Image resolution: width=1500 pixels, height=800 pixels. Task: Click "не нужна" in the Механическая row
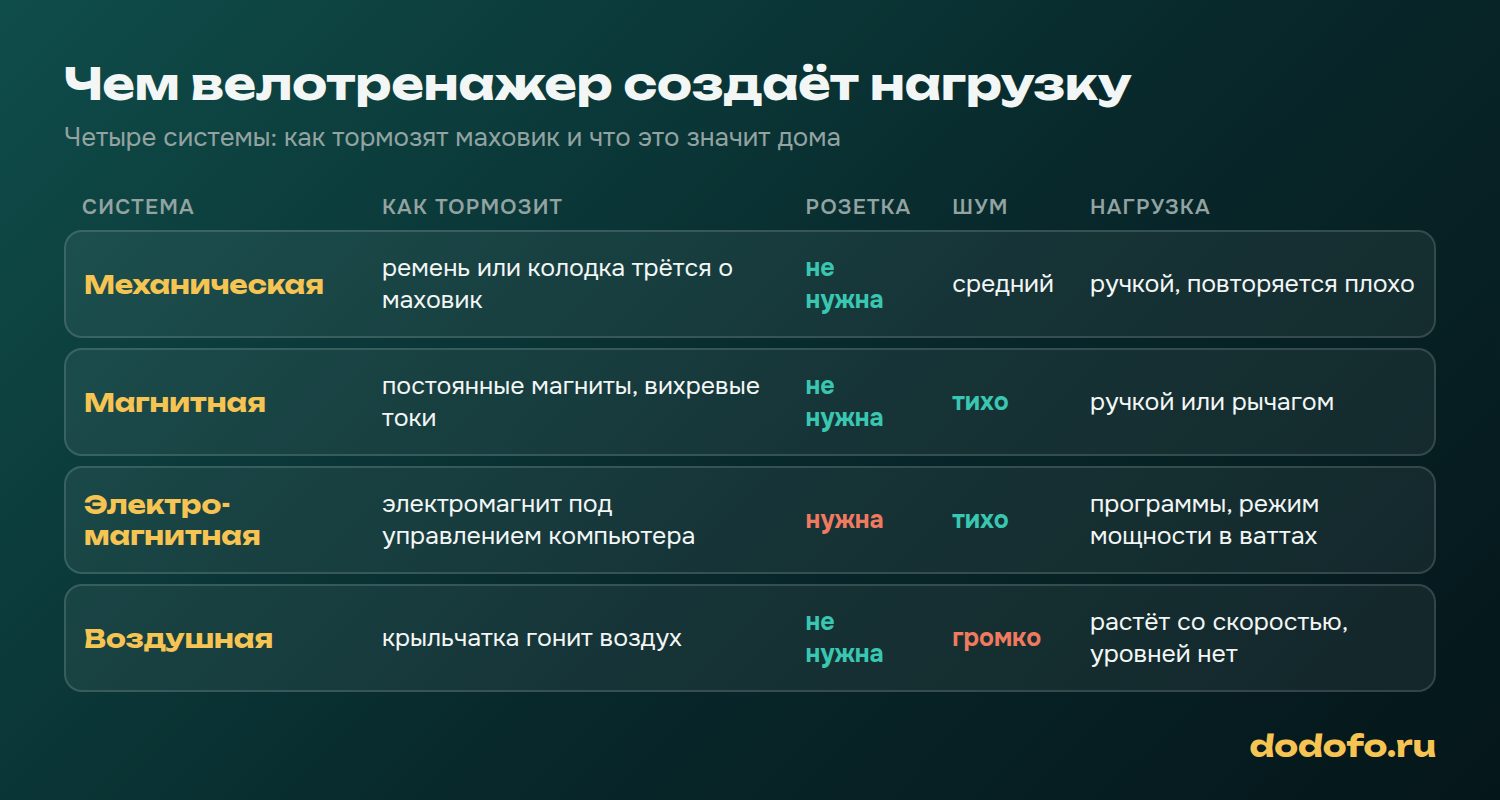845,284
